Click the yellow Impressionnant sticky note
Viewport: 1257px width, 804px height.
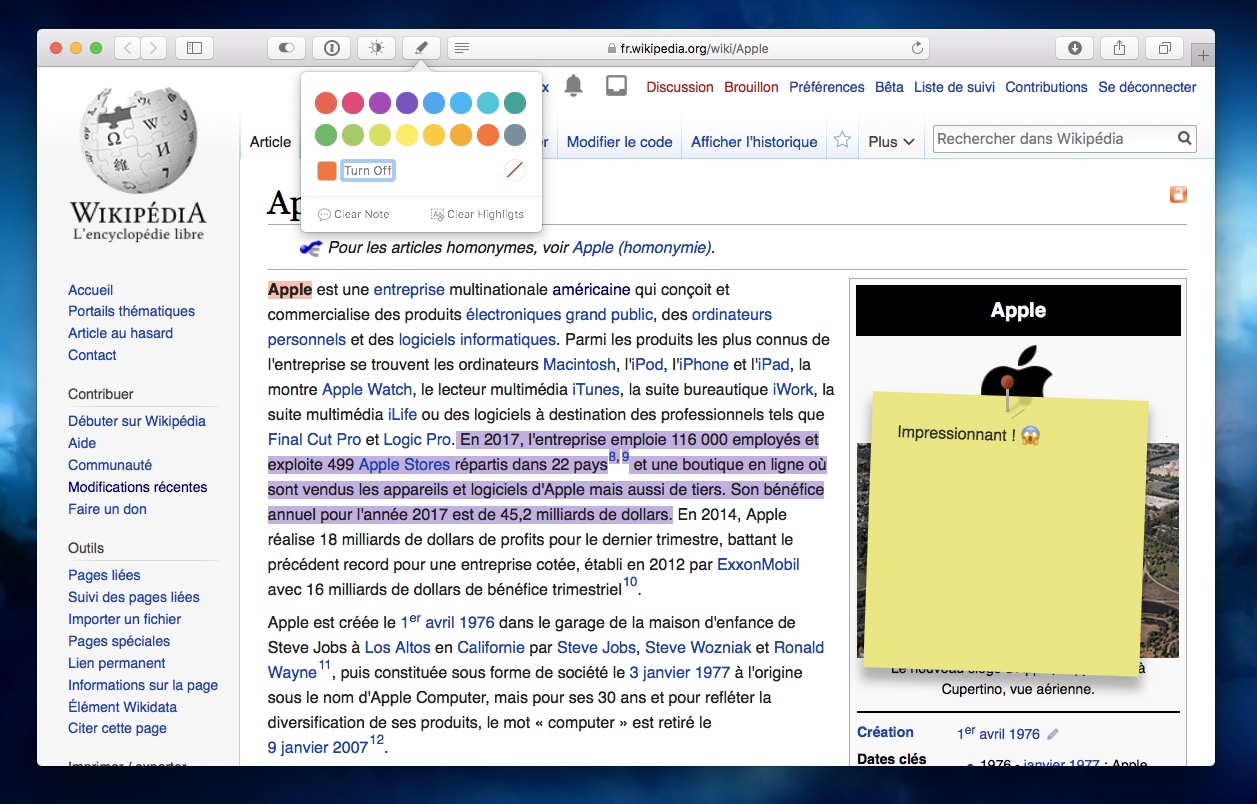[x=1005, y=533]
